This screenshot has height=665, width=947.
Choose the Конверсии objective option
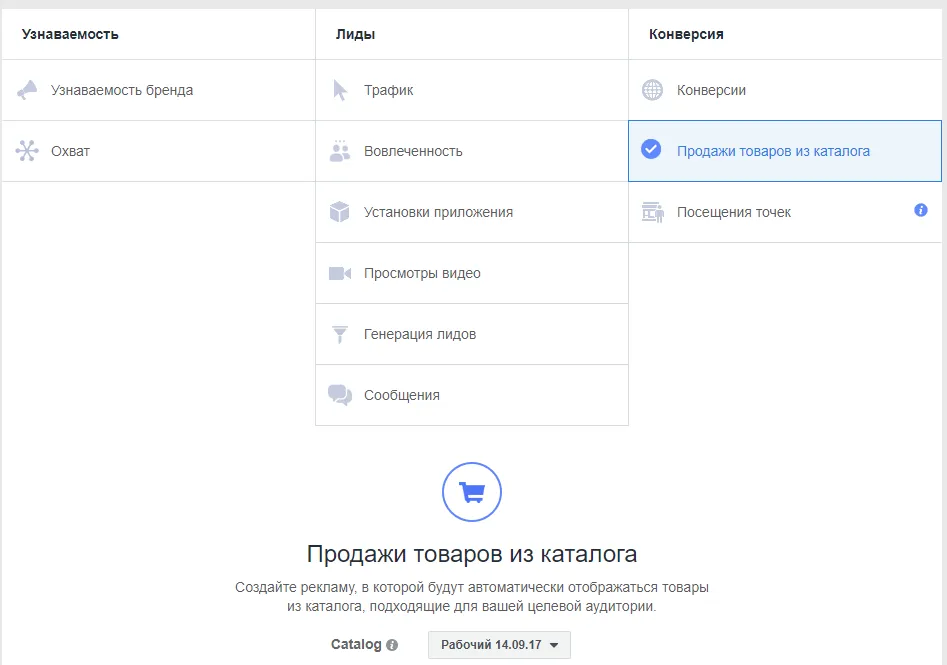coord(711,90)
